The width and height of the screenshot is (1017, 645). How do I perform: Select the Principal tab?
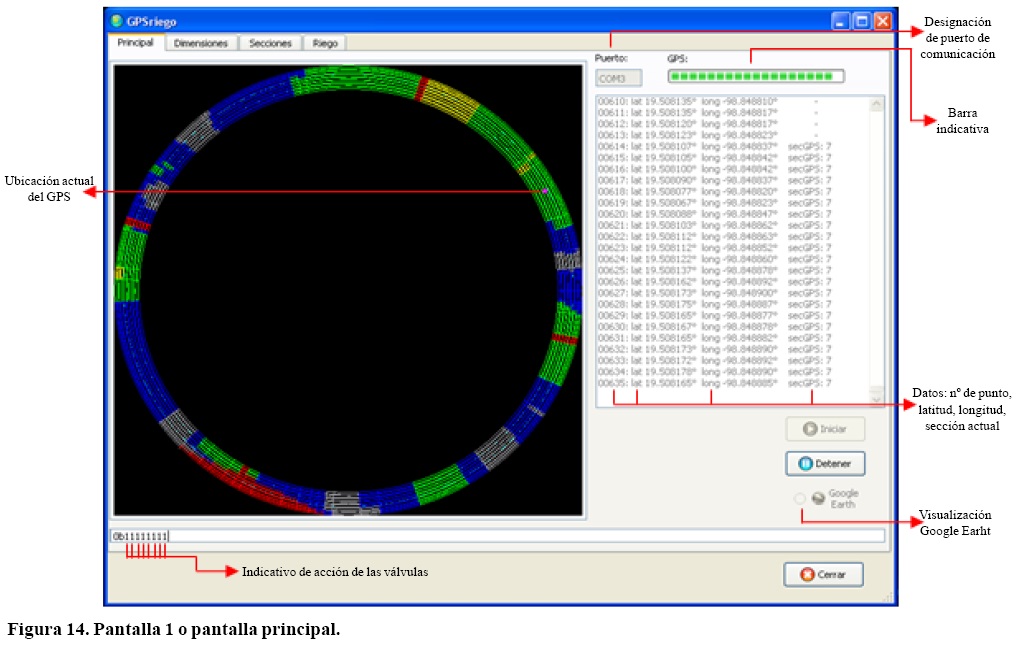point(135,43)
